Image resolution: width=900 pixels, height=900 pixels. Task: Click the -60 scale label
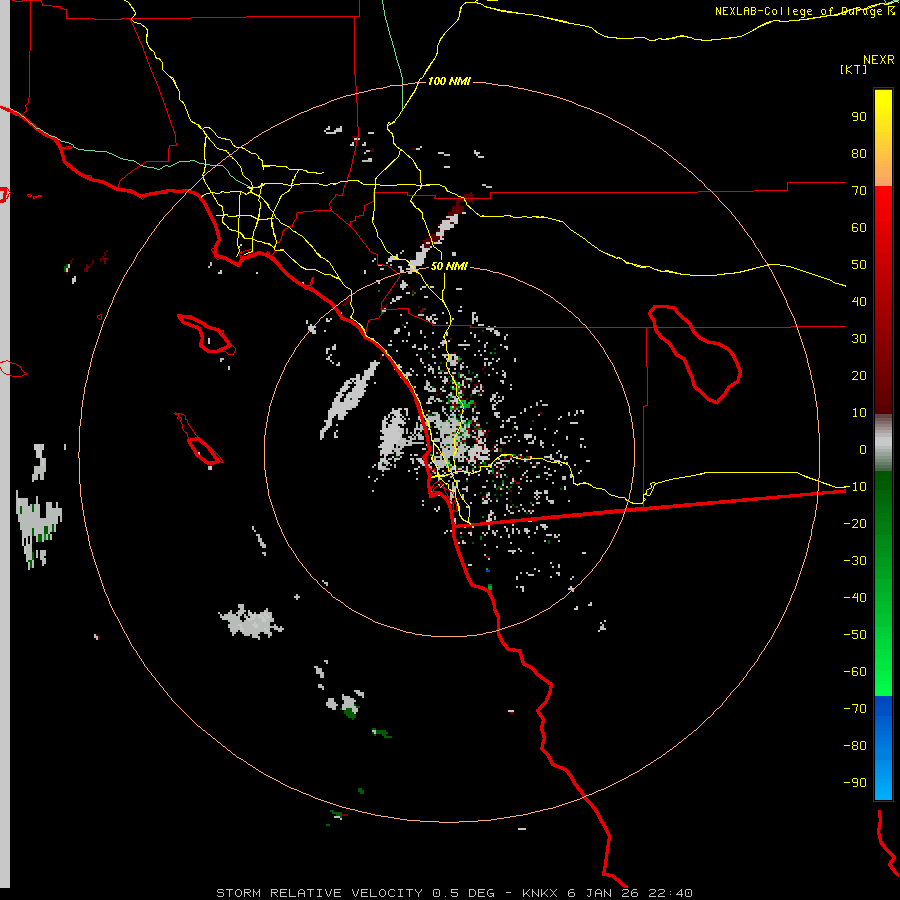pyautogui.click(x=855, y=672)
